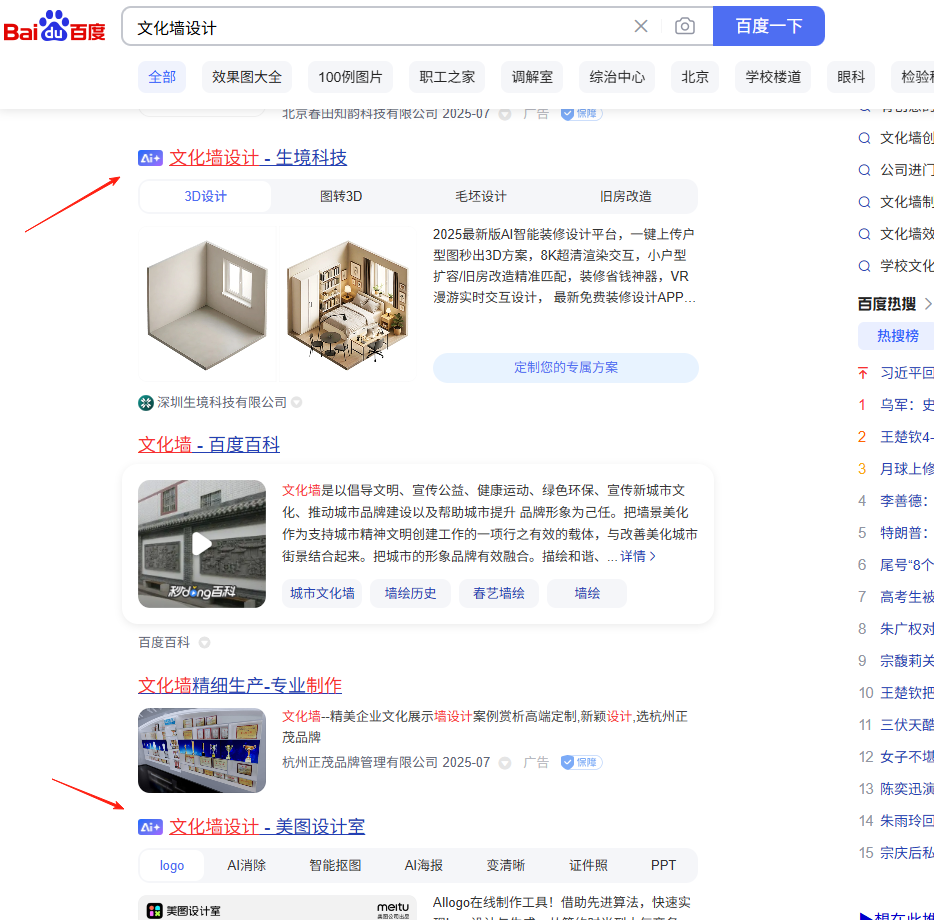Click the 春艺墙绘 tag

click(x=499, y=593)
